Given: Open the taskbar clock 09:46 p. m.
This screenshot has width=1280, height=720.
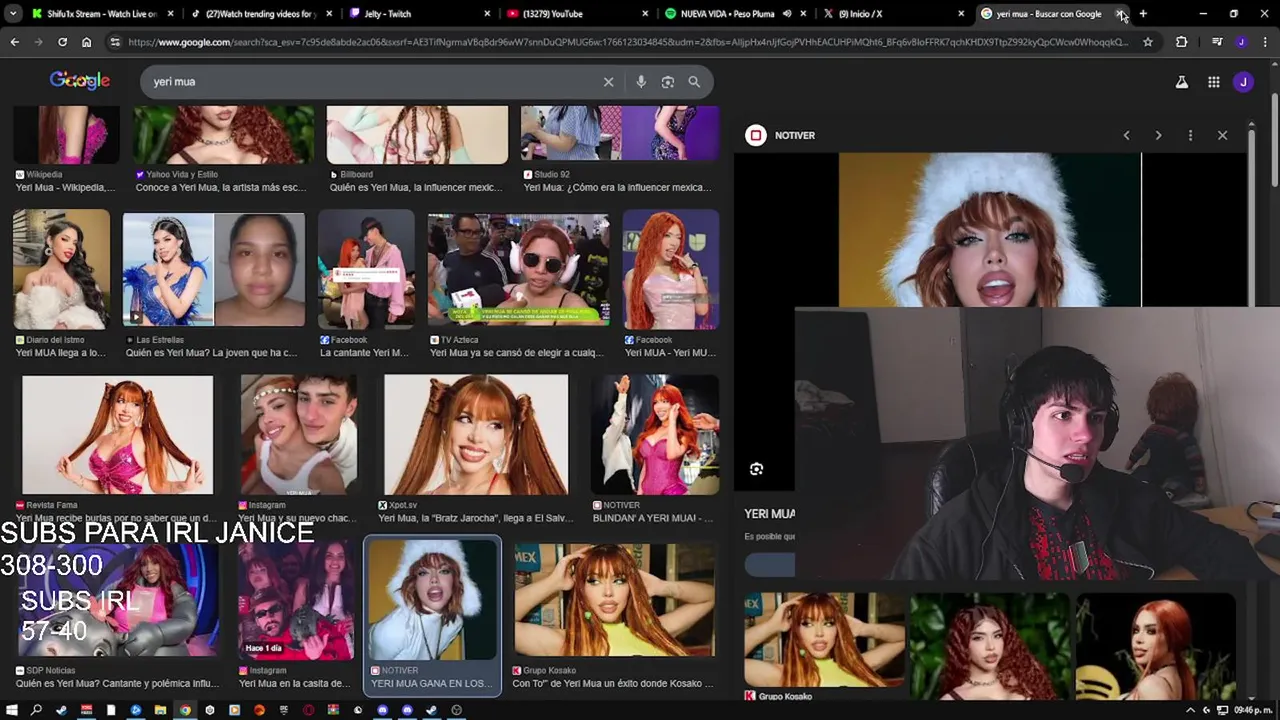Looking at the screenshot, I should [x=1252, y=710].
